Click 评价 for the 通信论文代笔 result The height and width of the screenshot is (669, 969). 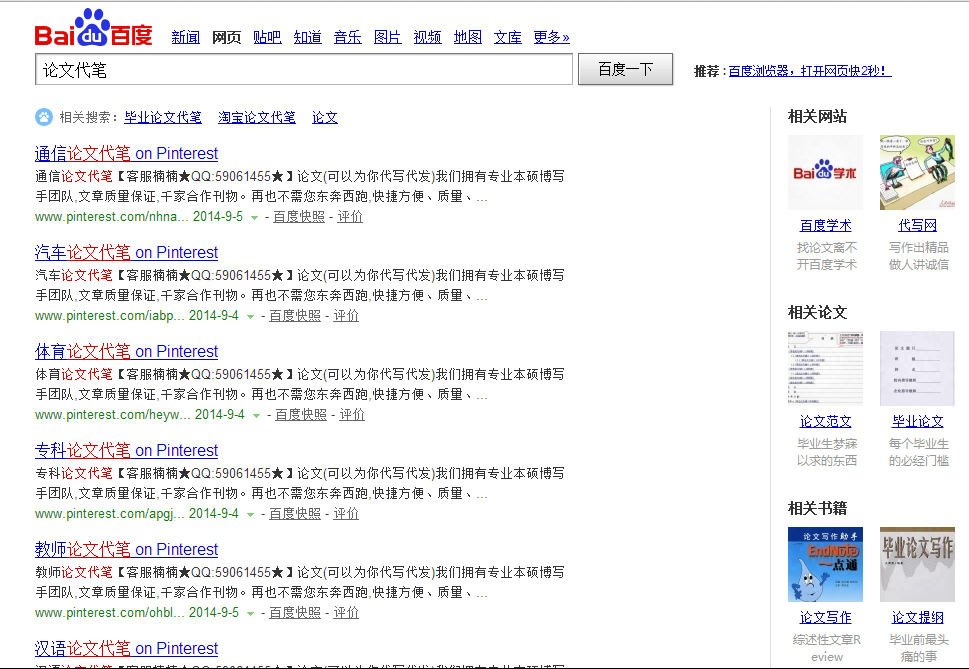[350, 217]
